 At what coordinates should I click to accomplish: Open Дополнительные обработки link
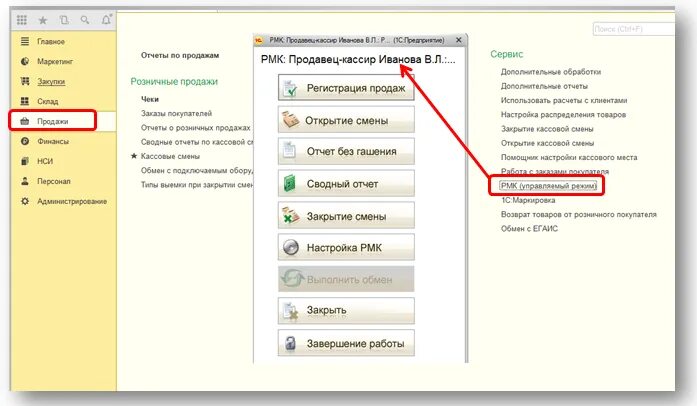(x=551, y=72)
